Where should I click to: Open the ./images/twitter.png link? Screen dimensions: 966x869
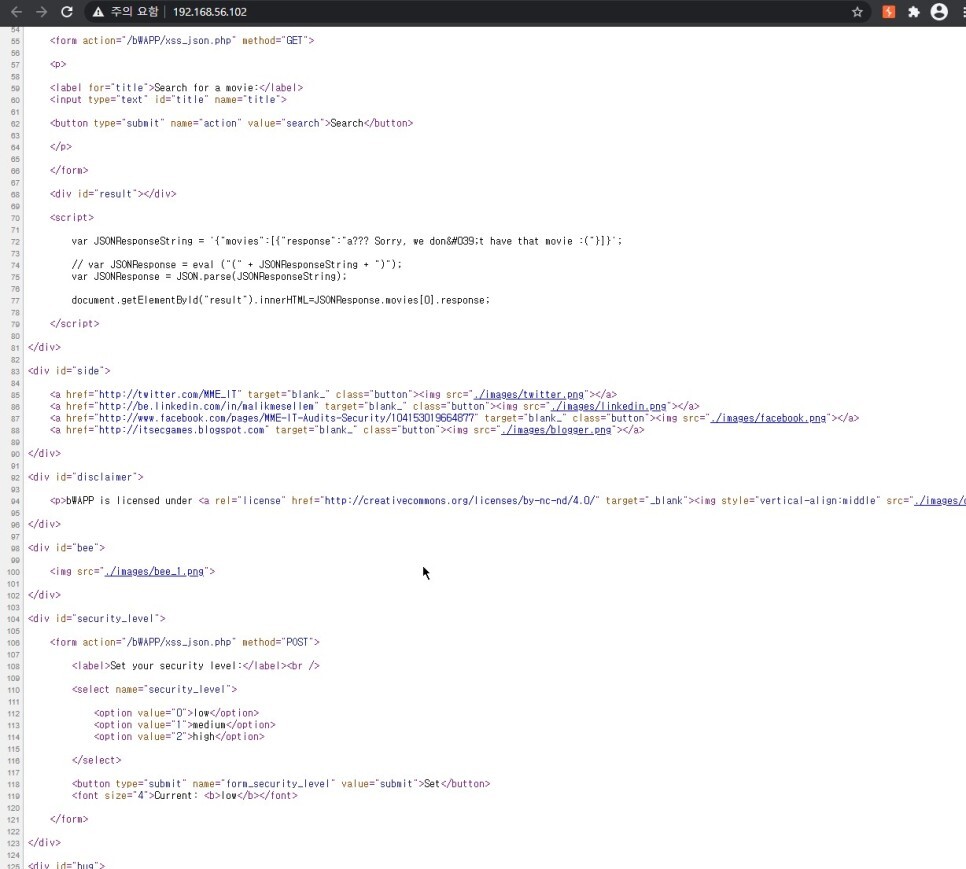click(529, 394)
